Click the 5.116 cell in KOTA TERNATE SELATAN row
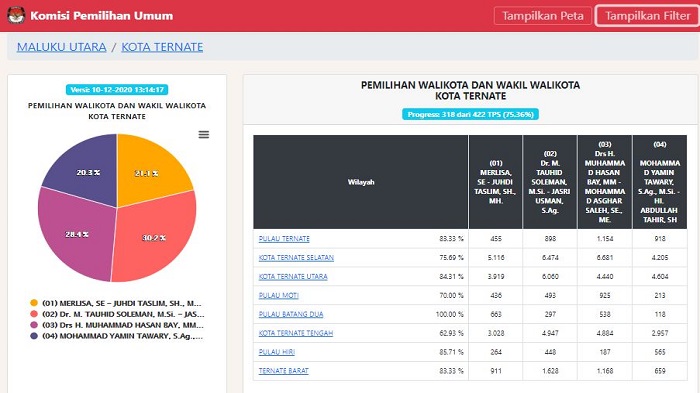Image resolution: width=700 pixels, height=393 pixels. click(496, 257)
